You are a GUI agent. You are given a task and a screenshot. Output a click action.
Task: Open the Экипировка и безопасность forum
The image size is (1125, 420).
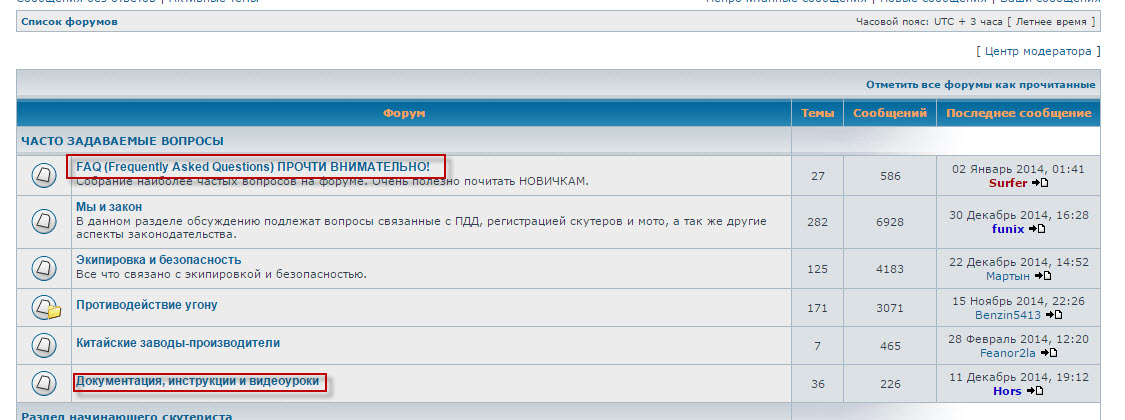[x=158, y=260]
